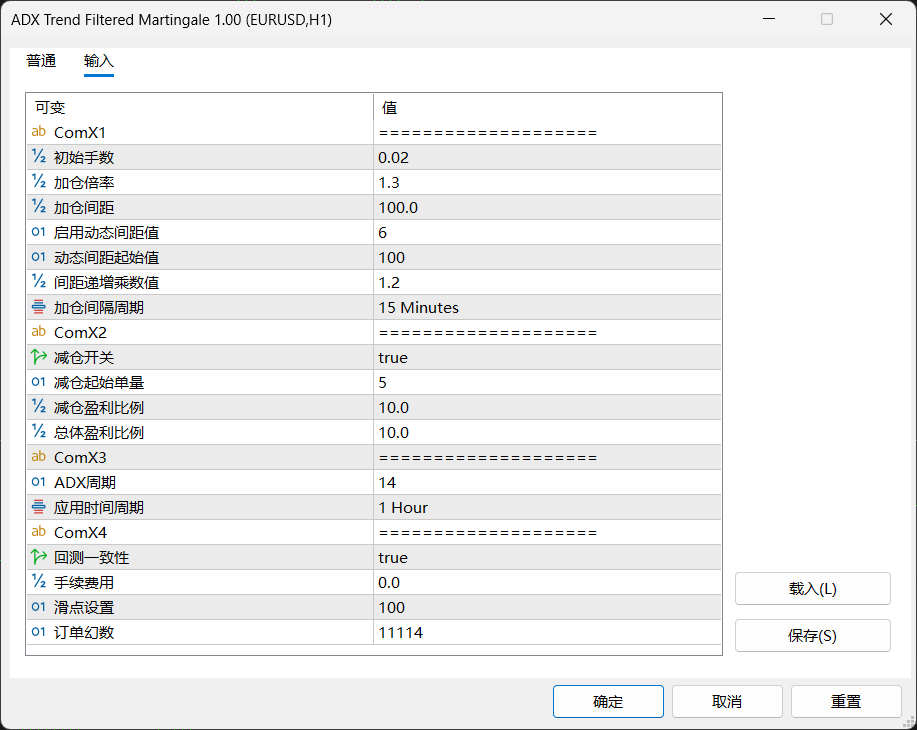Click the 取消 button
Viewport: 917px width, 730px height.
[x=727, y=701]
